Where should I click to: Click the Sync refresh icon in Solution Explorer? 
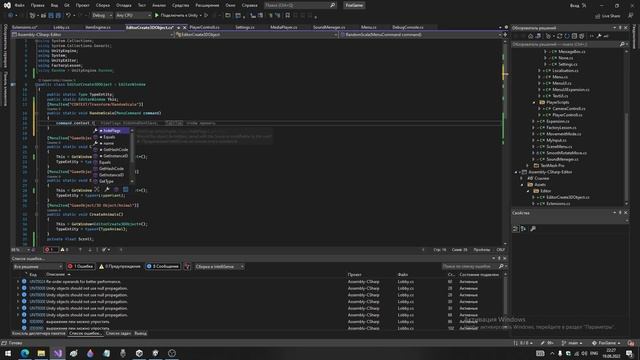[560, 36]
